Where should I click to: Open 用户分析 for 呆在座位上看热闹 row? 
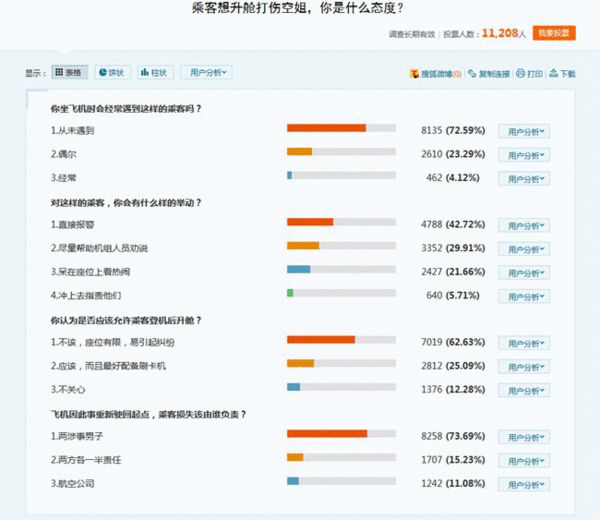(x=524, y=273)
